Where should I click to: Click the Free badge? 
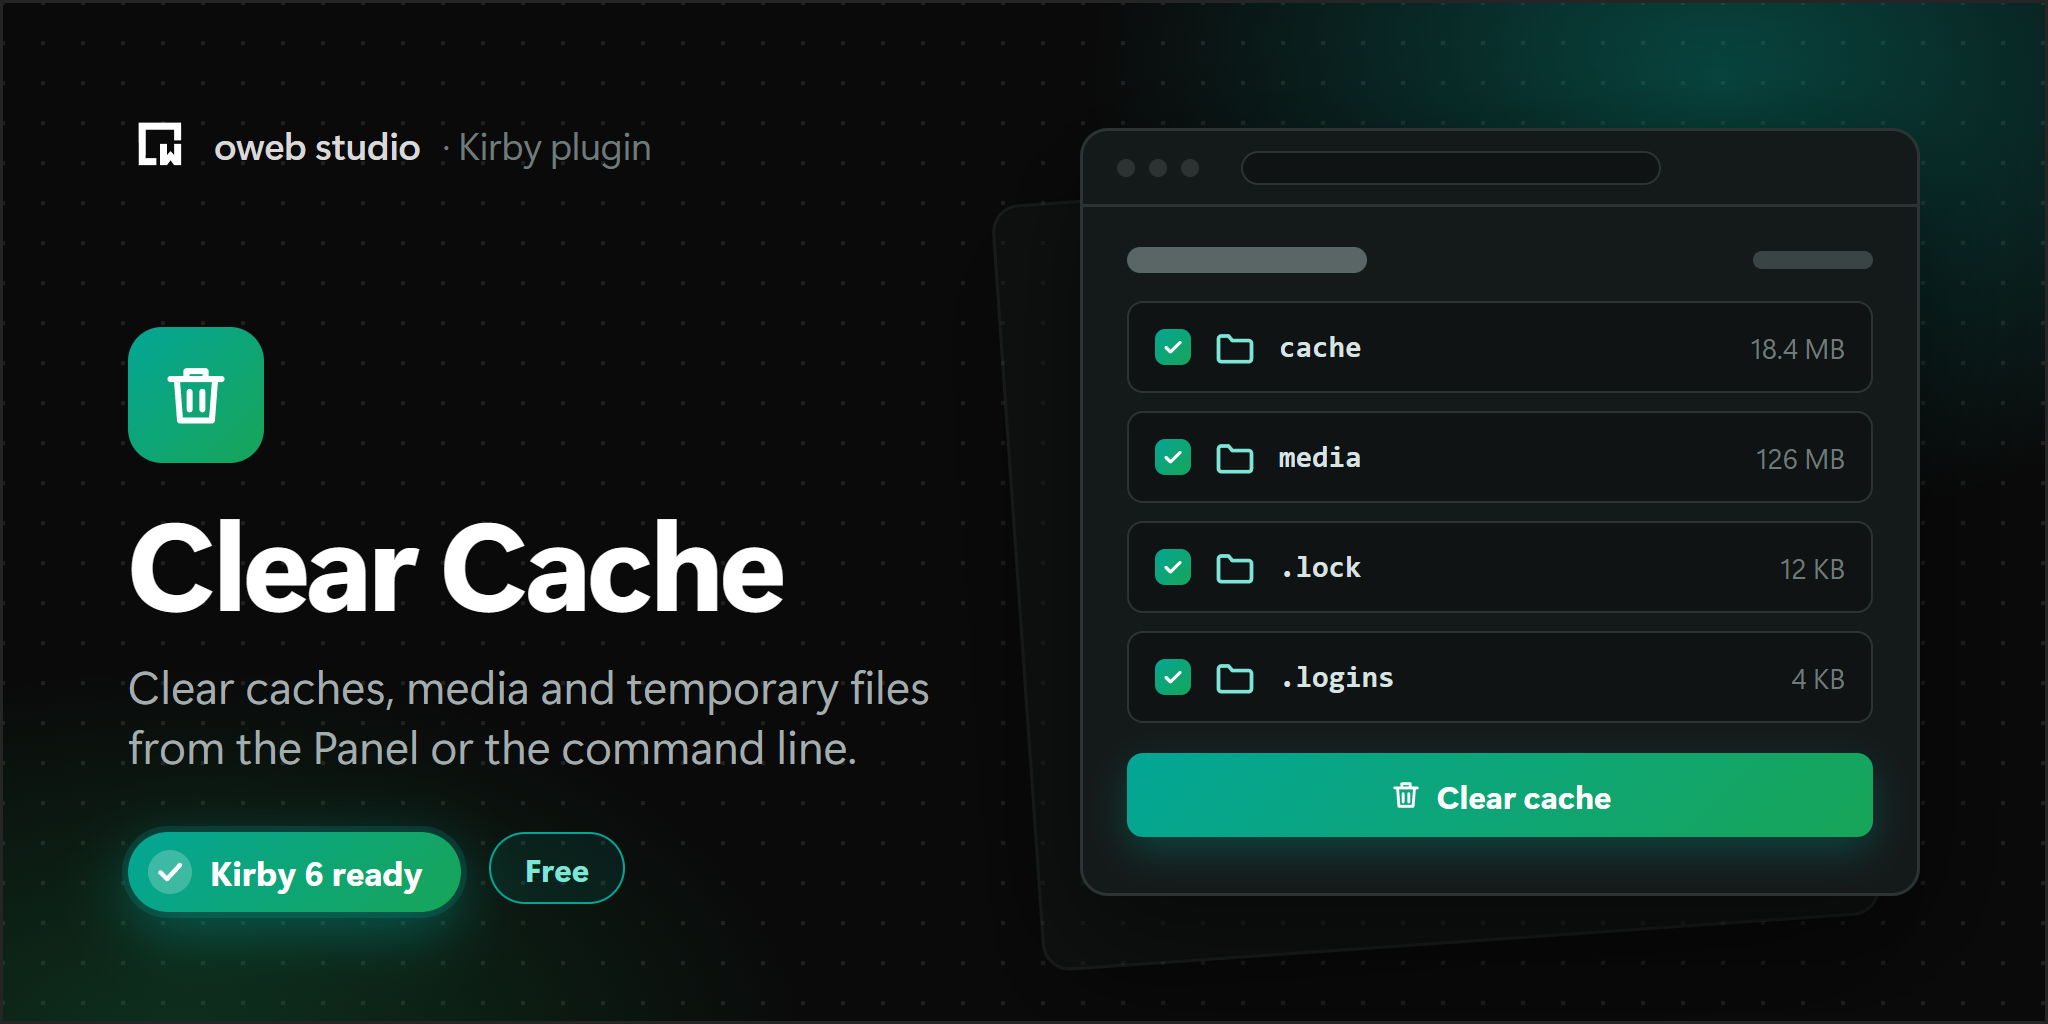tap(557, 868)
